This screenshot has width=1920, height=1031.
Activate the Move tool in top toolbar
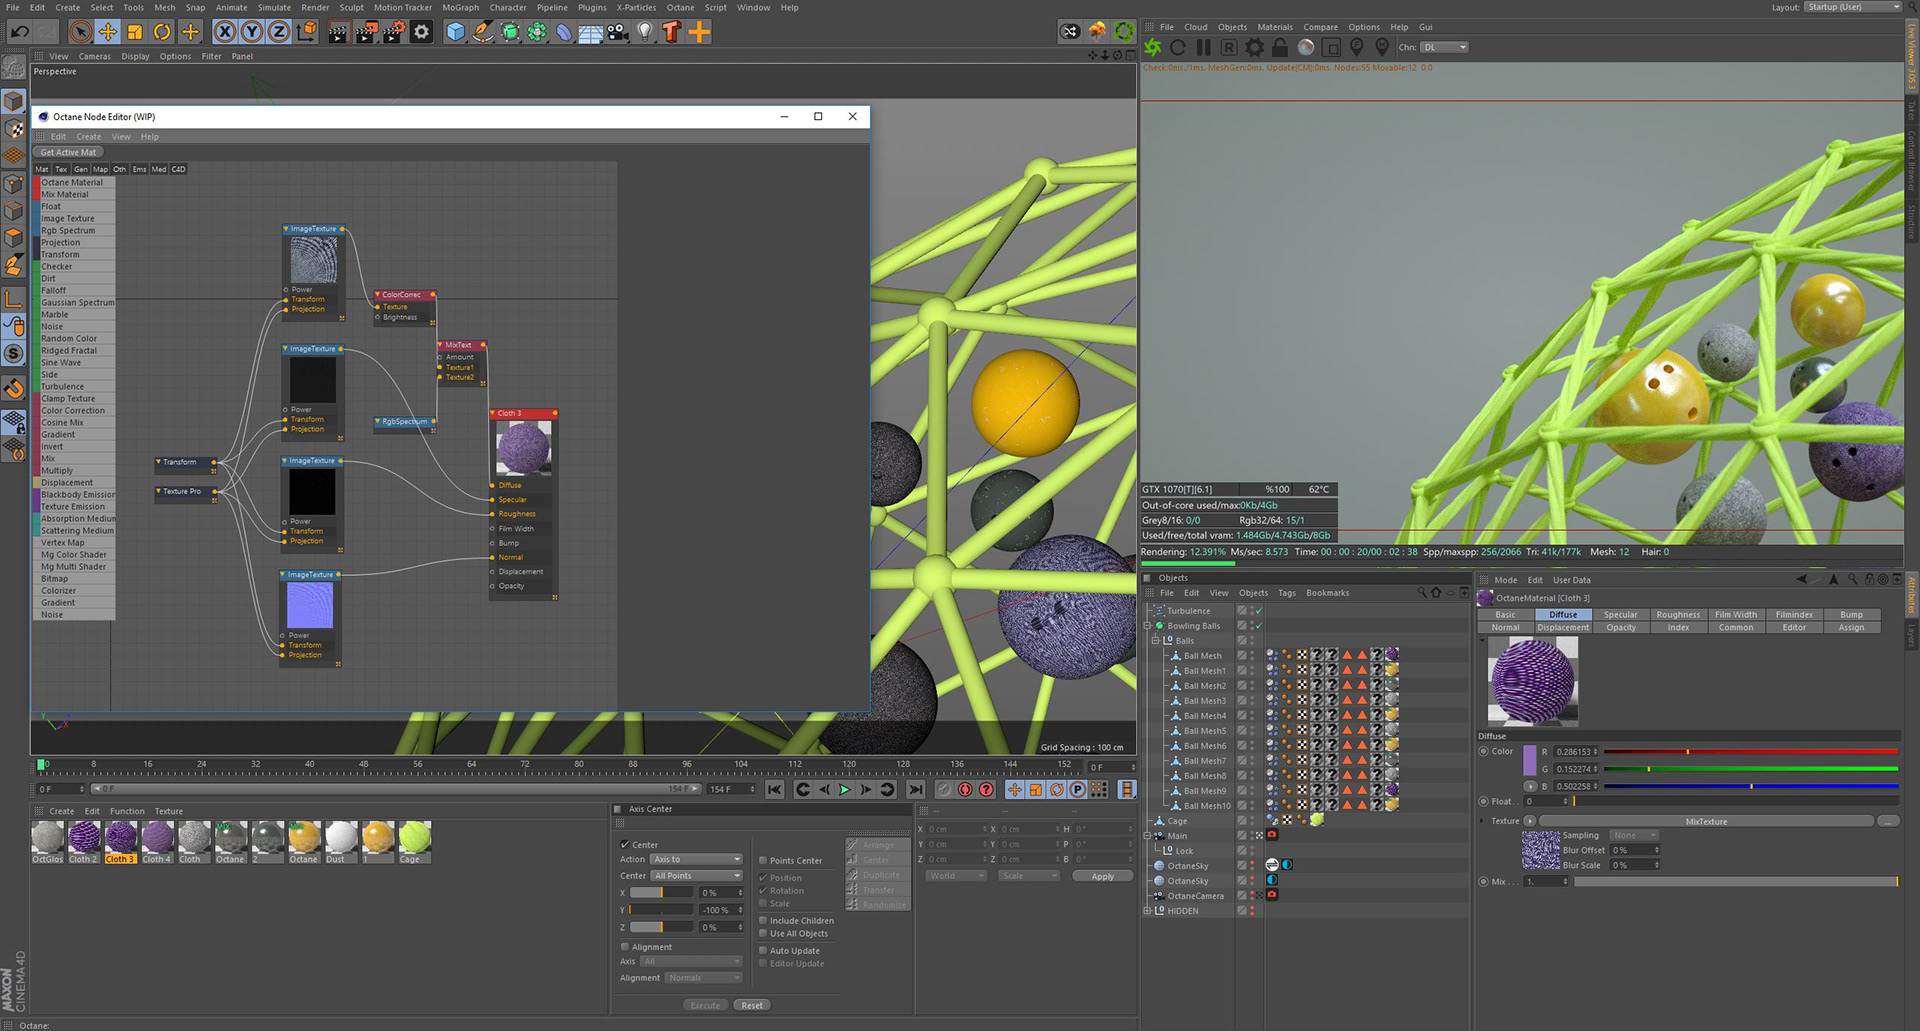108,32
